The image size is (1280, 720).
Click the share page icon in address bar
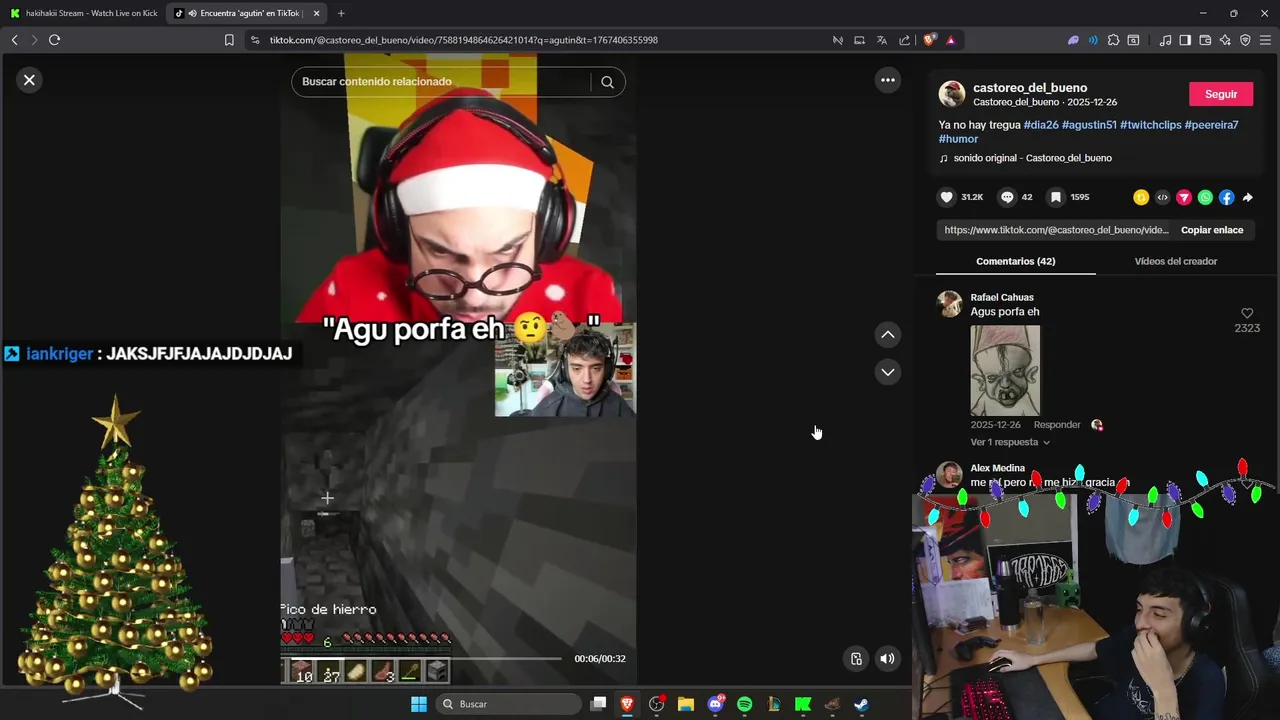[x=904, y=40]
